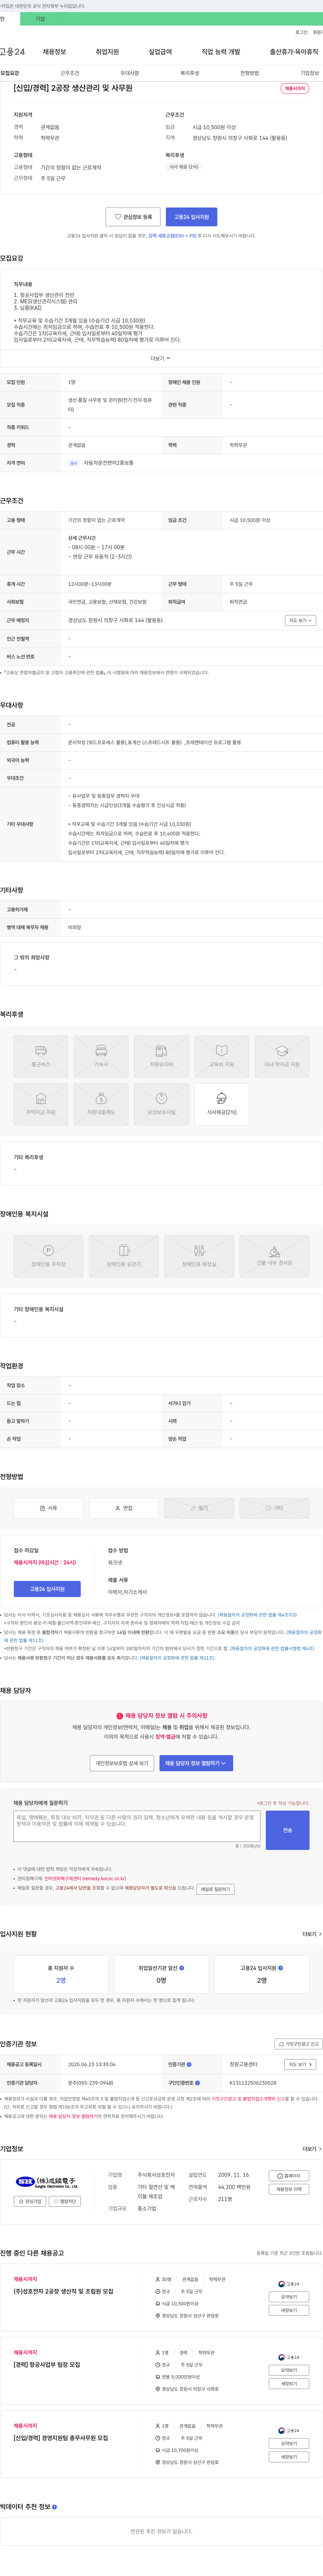Screen dimensions: 323x2576
Task: Open job posting 2공장 생산직 및 조립원 모집
Action: [63, 2291]
